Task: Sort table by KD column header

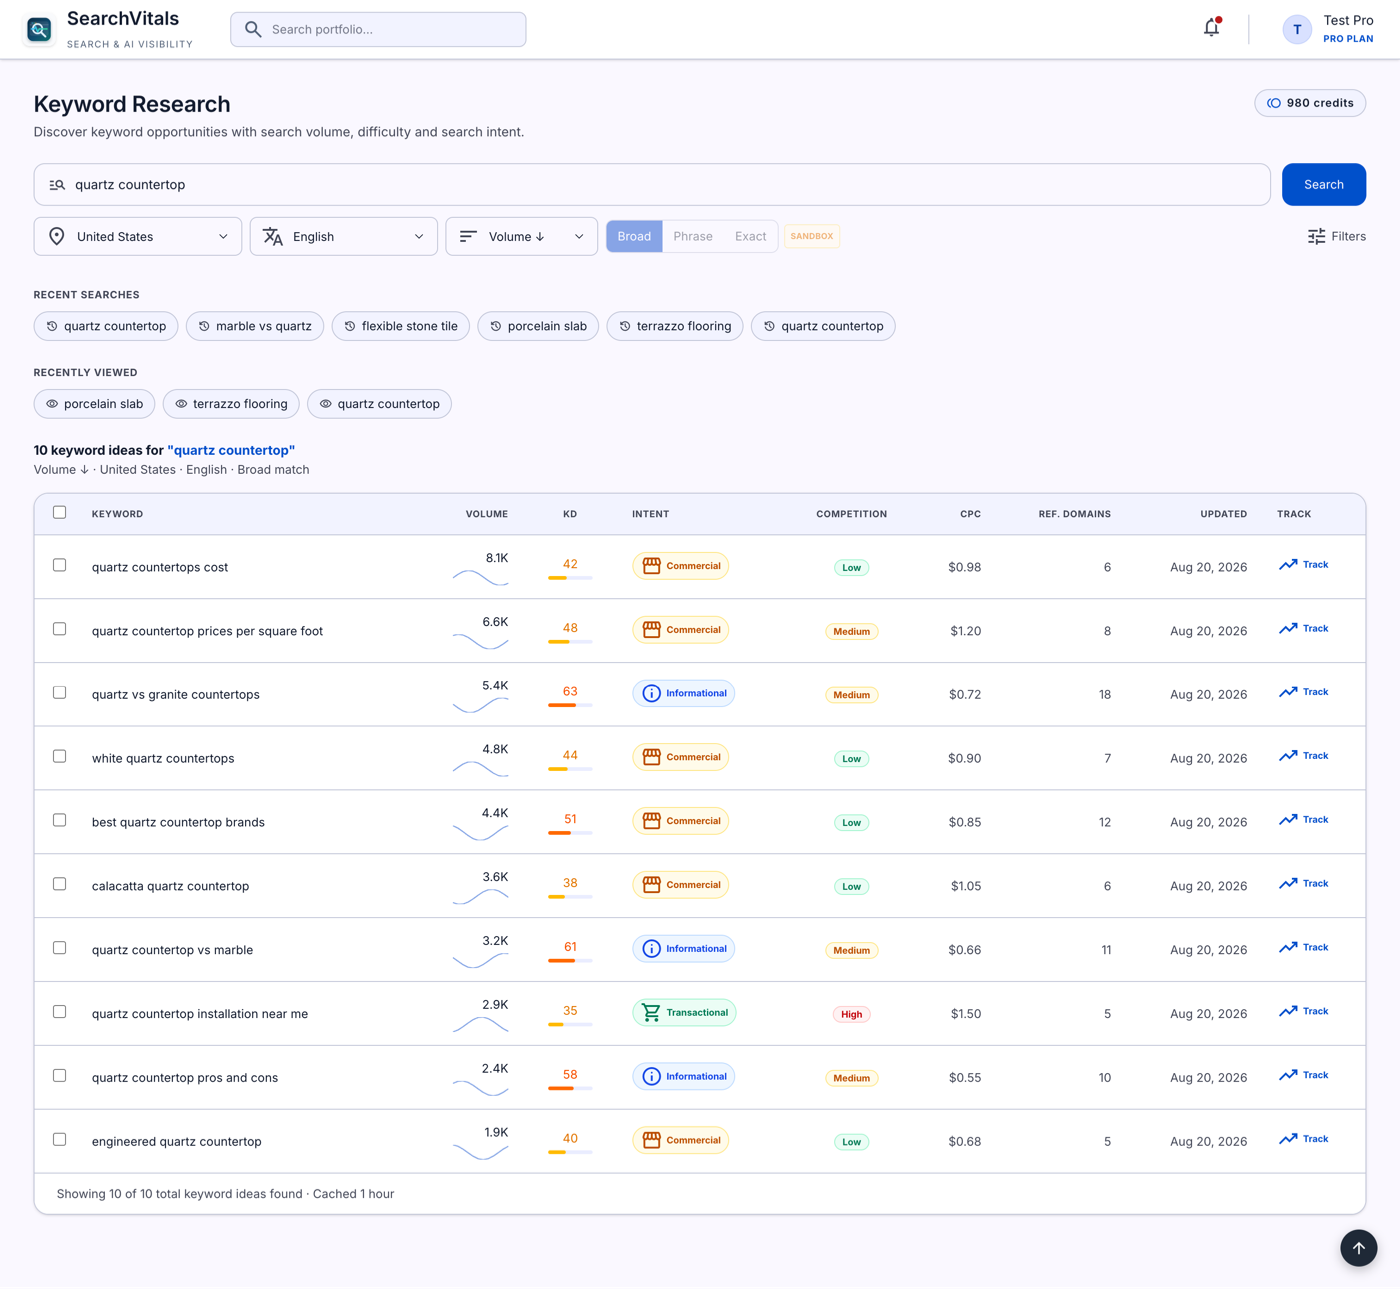Action: [570, 514]
